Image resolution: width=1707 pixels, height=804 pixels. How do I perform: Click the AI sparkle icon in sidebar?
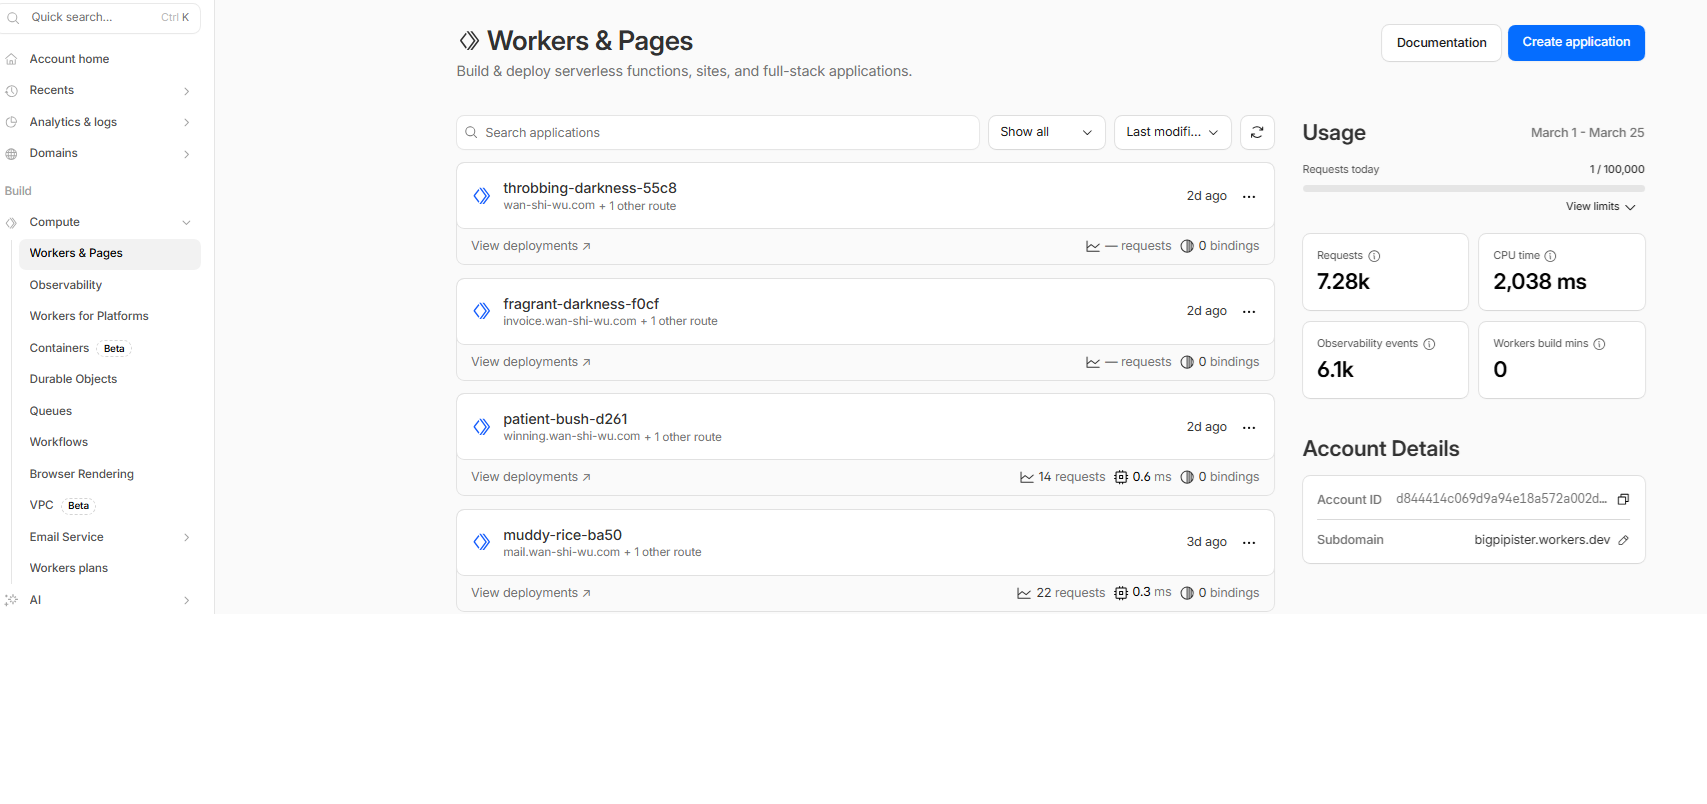tap(11, 600)
